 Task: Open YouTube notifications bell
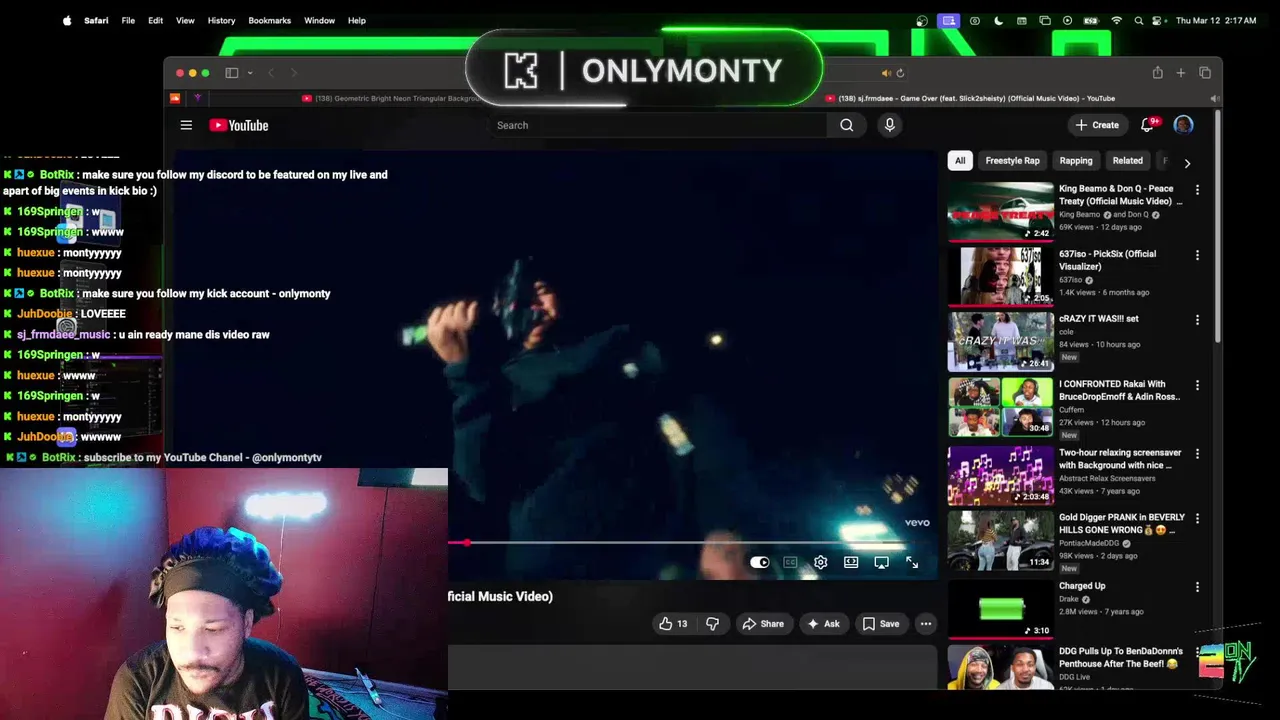pos(1147,125)
